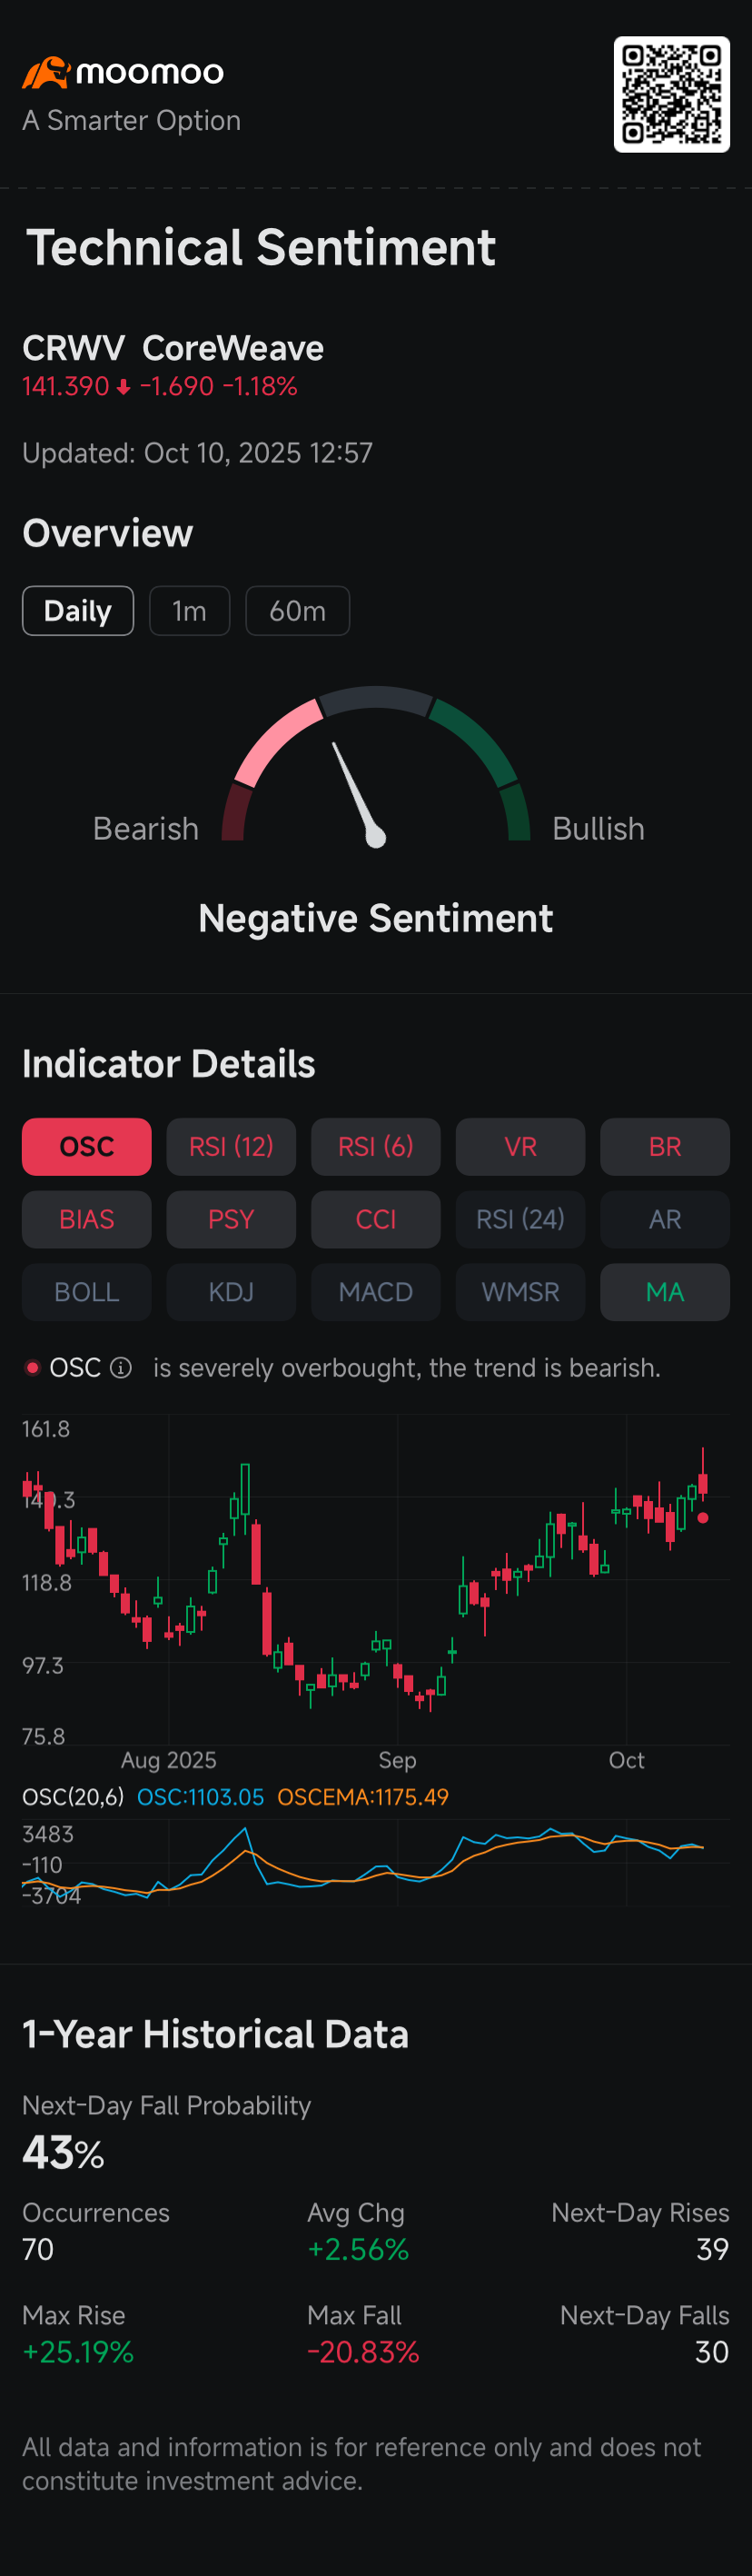The height and width of the screenshot is (2576, 752).
Task: Open the KDJ indicator
Action: tap(231, 1291)
